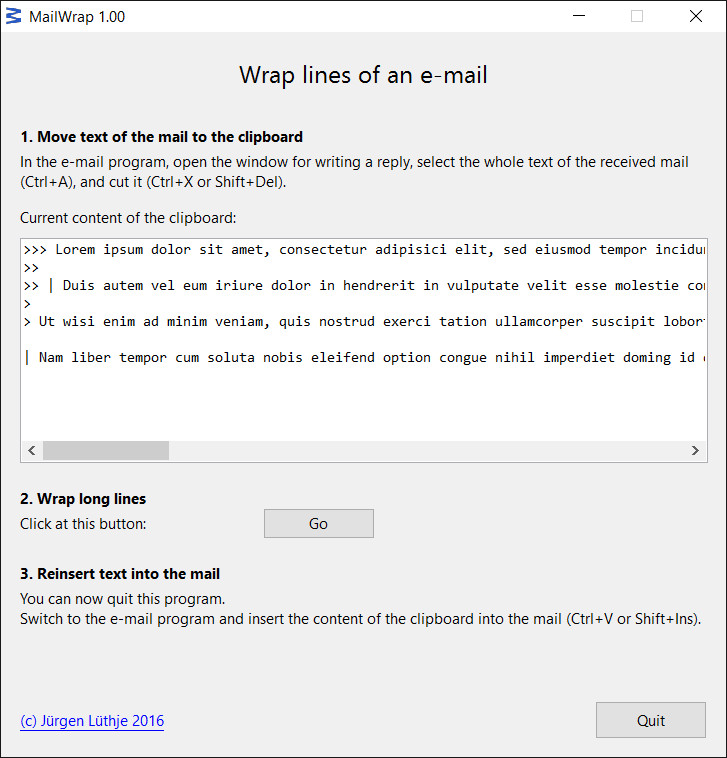The height and width of the screenshot is (758, 727).
Task: Click the greyed-out maximize button
Action: (x=637, y=16)
